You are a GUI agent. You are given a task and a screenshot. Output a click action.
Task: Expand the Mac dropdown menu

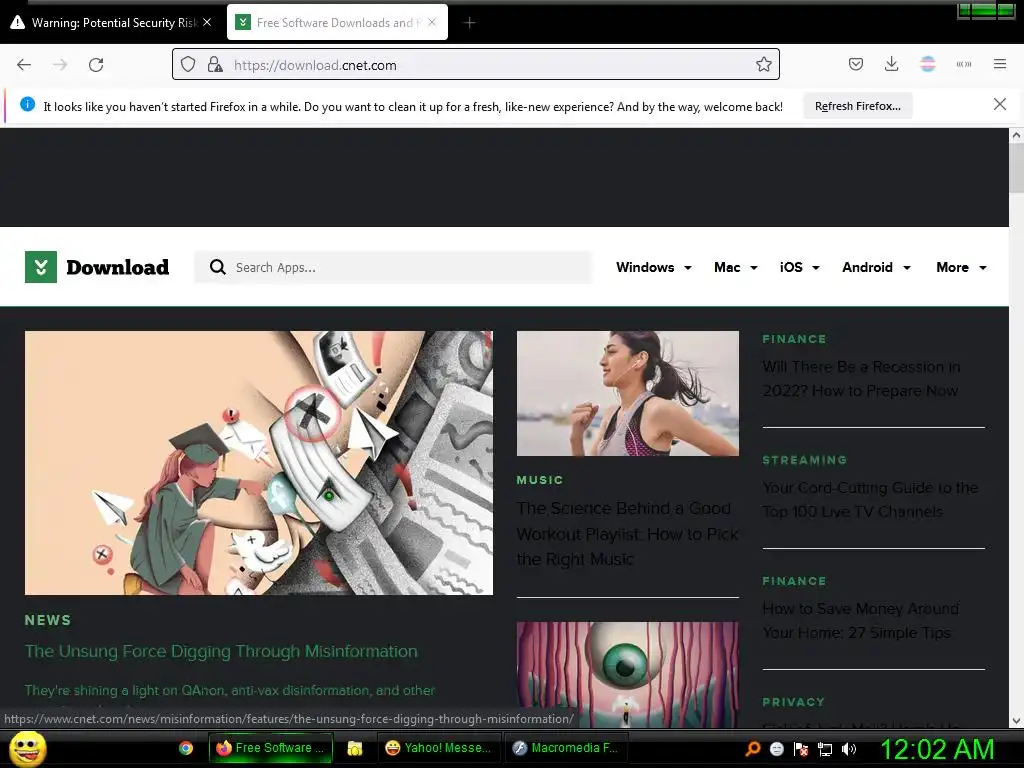coord(736,267)
